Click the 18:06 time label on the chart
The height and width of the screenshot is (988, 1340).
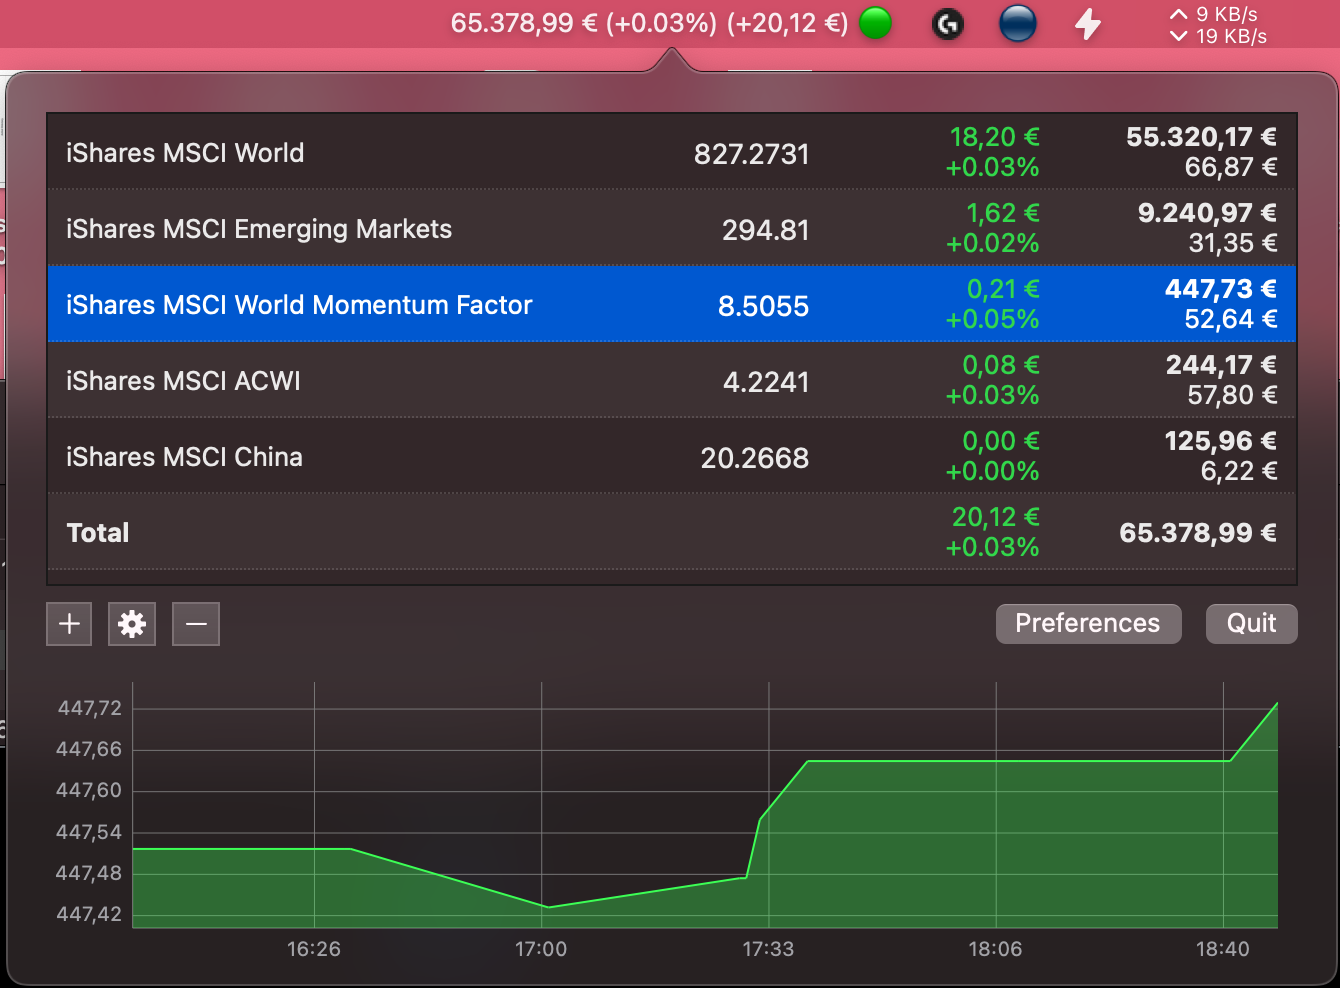pyautogui.click(x=995, y=949)
